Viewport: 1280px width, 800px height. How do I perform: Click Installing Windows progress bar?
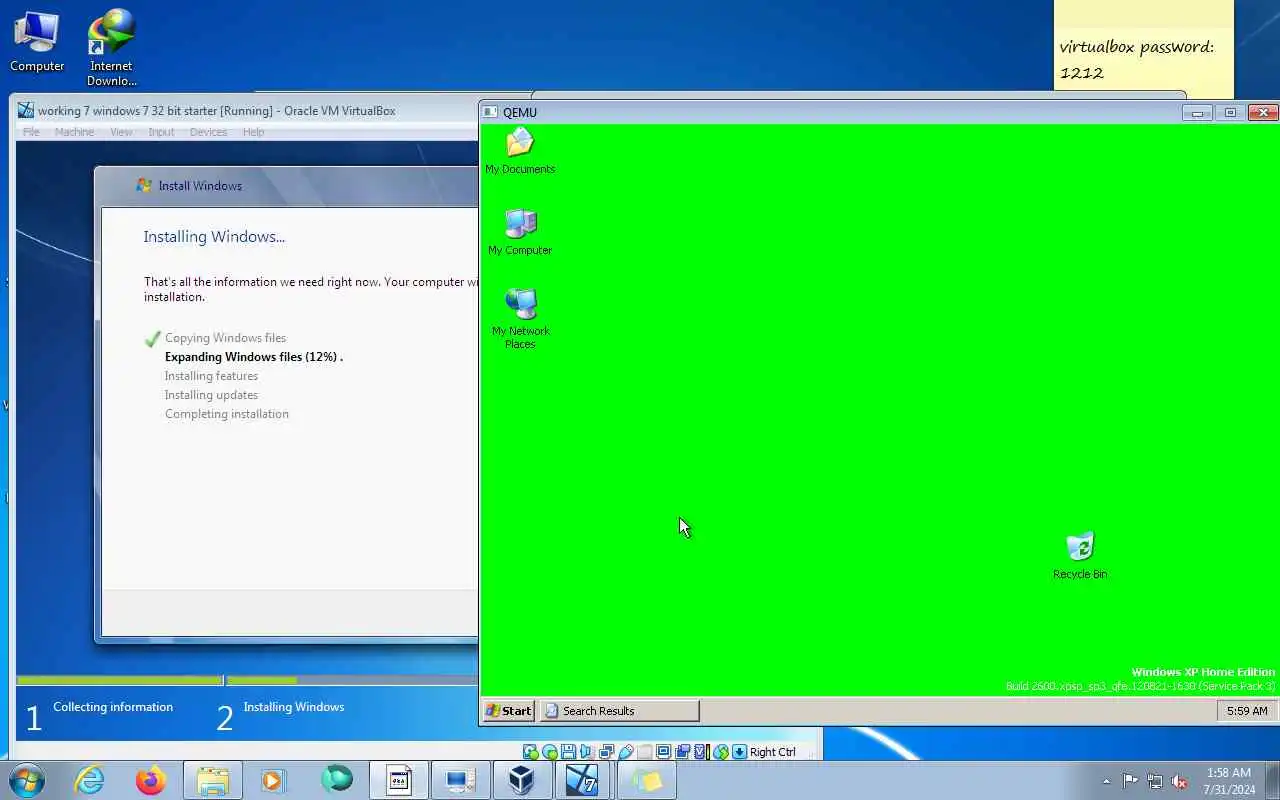pyautogui.click(x=352, y=681)
